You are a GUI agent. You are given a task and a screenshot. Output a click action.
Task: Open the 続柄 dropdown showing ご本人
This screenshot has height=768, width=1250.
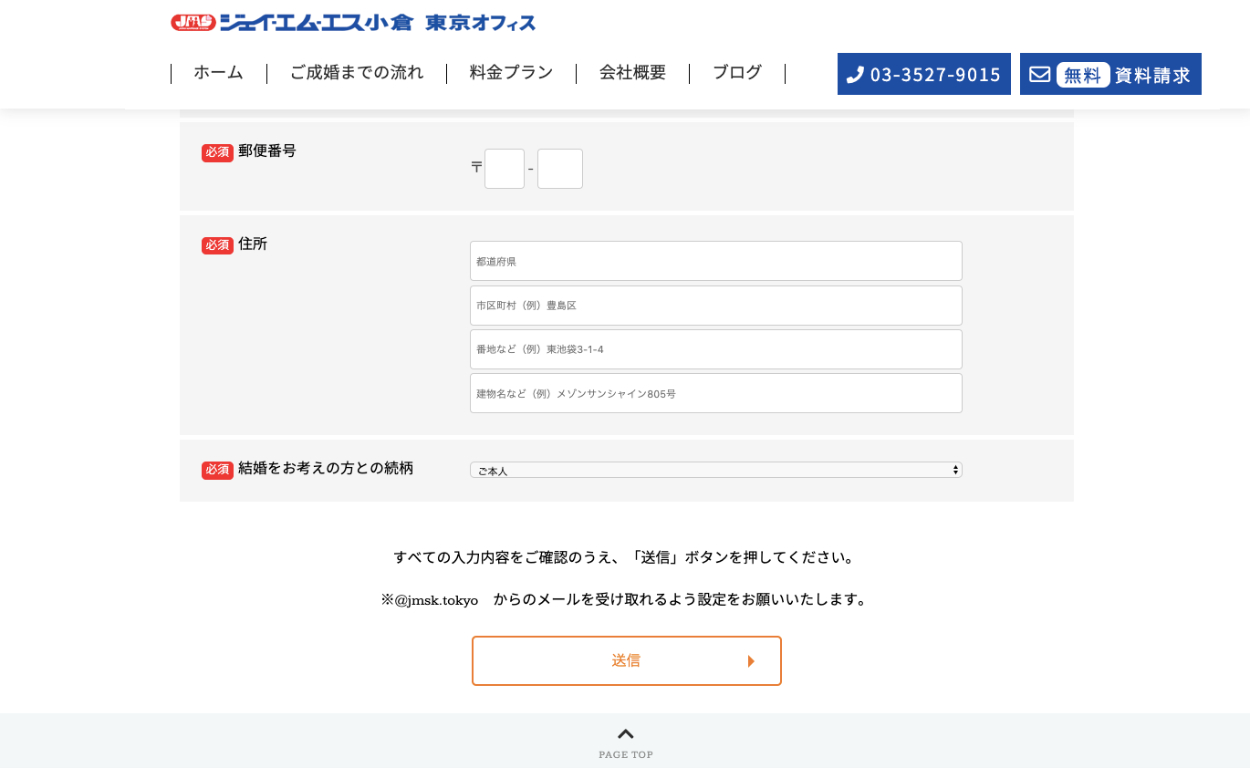[716, 470]
